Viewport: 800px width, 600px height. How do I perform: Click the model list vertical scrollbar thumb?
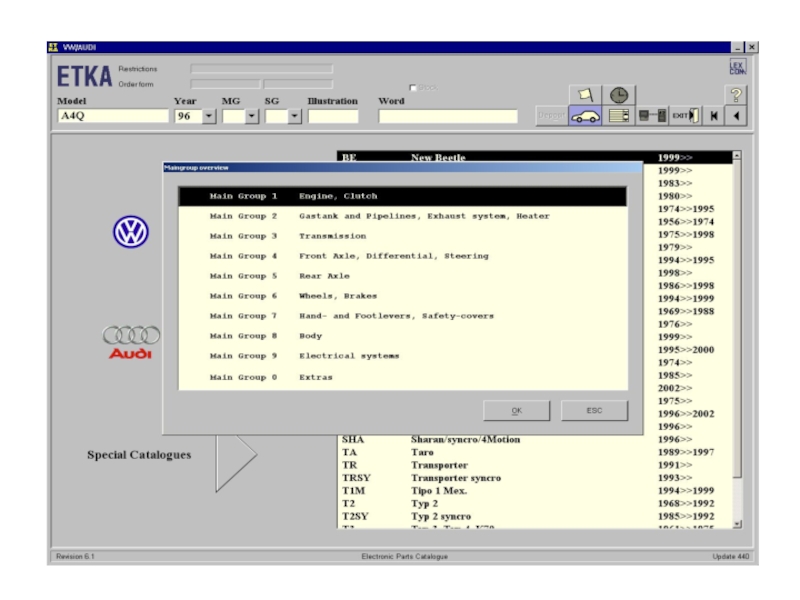(x=737, y=319)
